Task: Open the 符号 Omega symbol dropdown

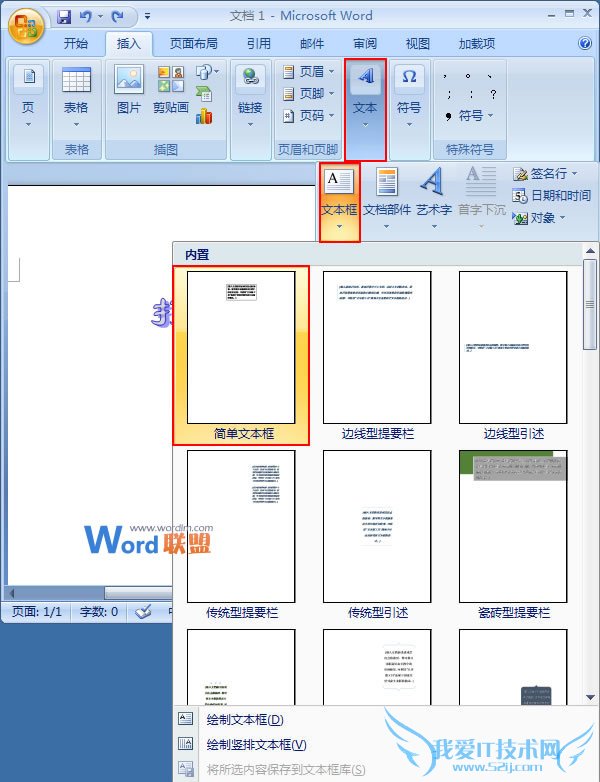Action: click(409, 97)
